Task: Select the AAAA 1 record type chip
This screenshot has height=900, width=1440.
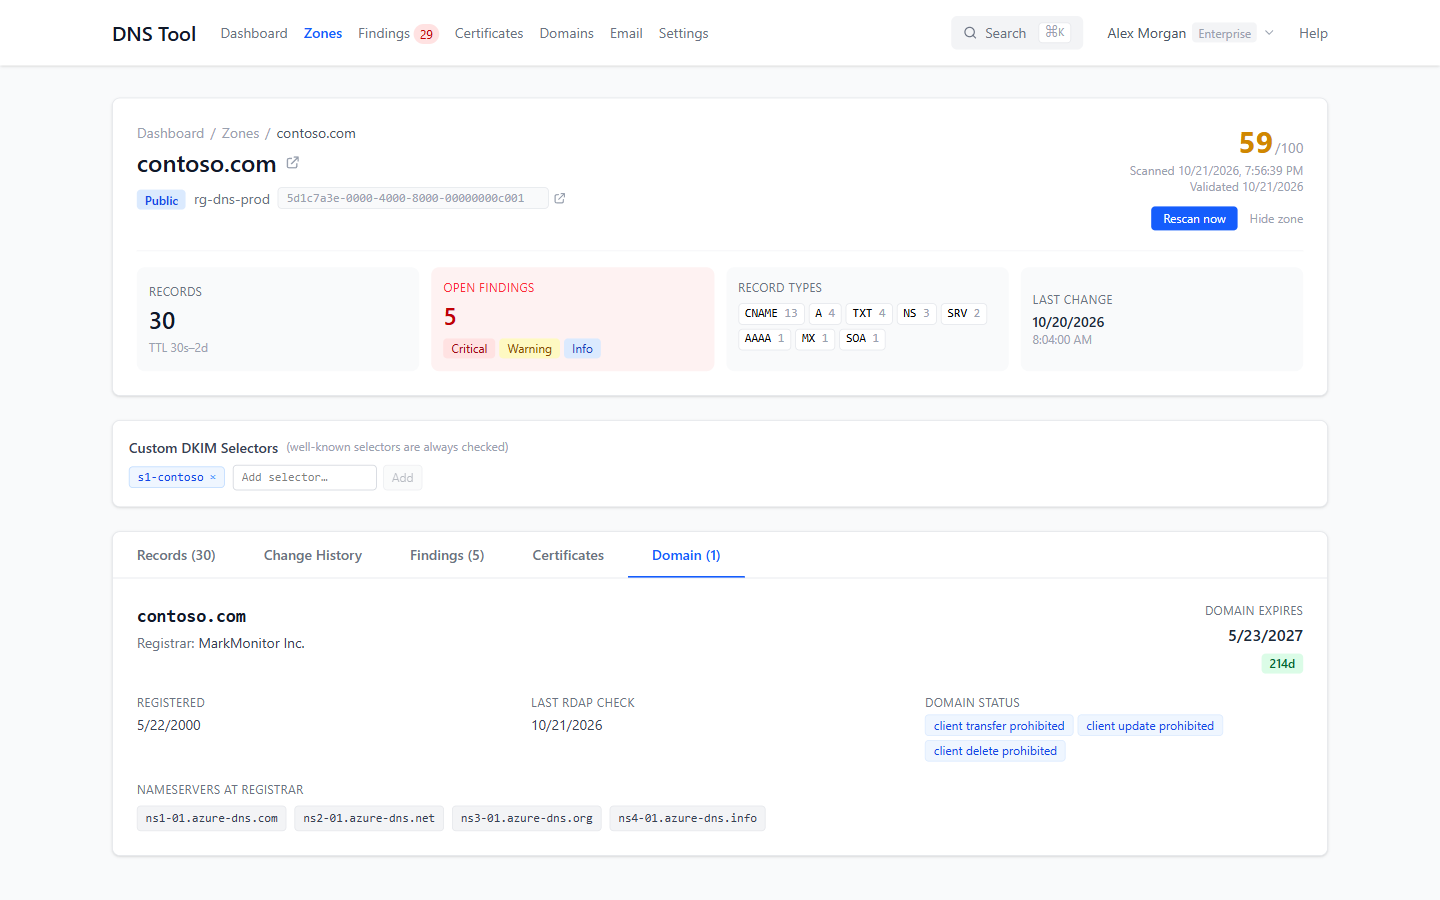Action: click(765, 339)
